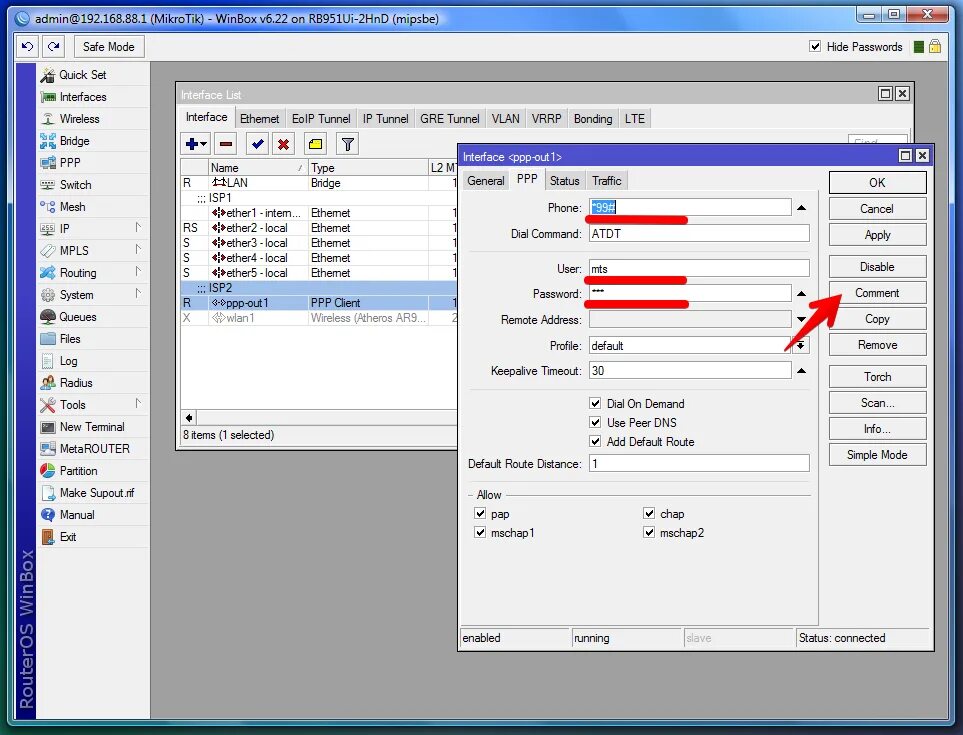Open MetaROUTER in the sidebar
The height and width of the screenshot is (735, 963).
(94, 449)
